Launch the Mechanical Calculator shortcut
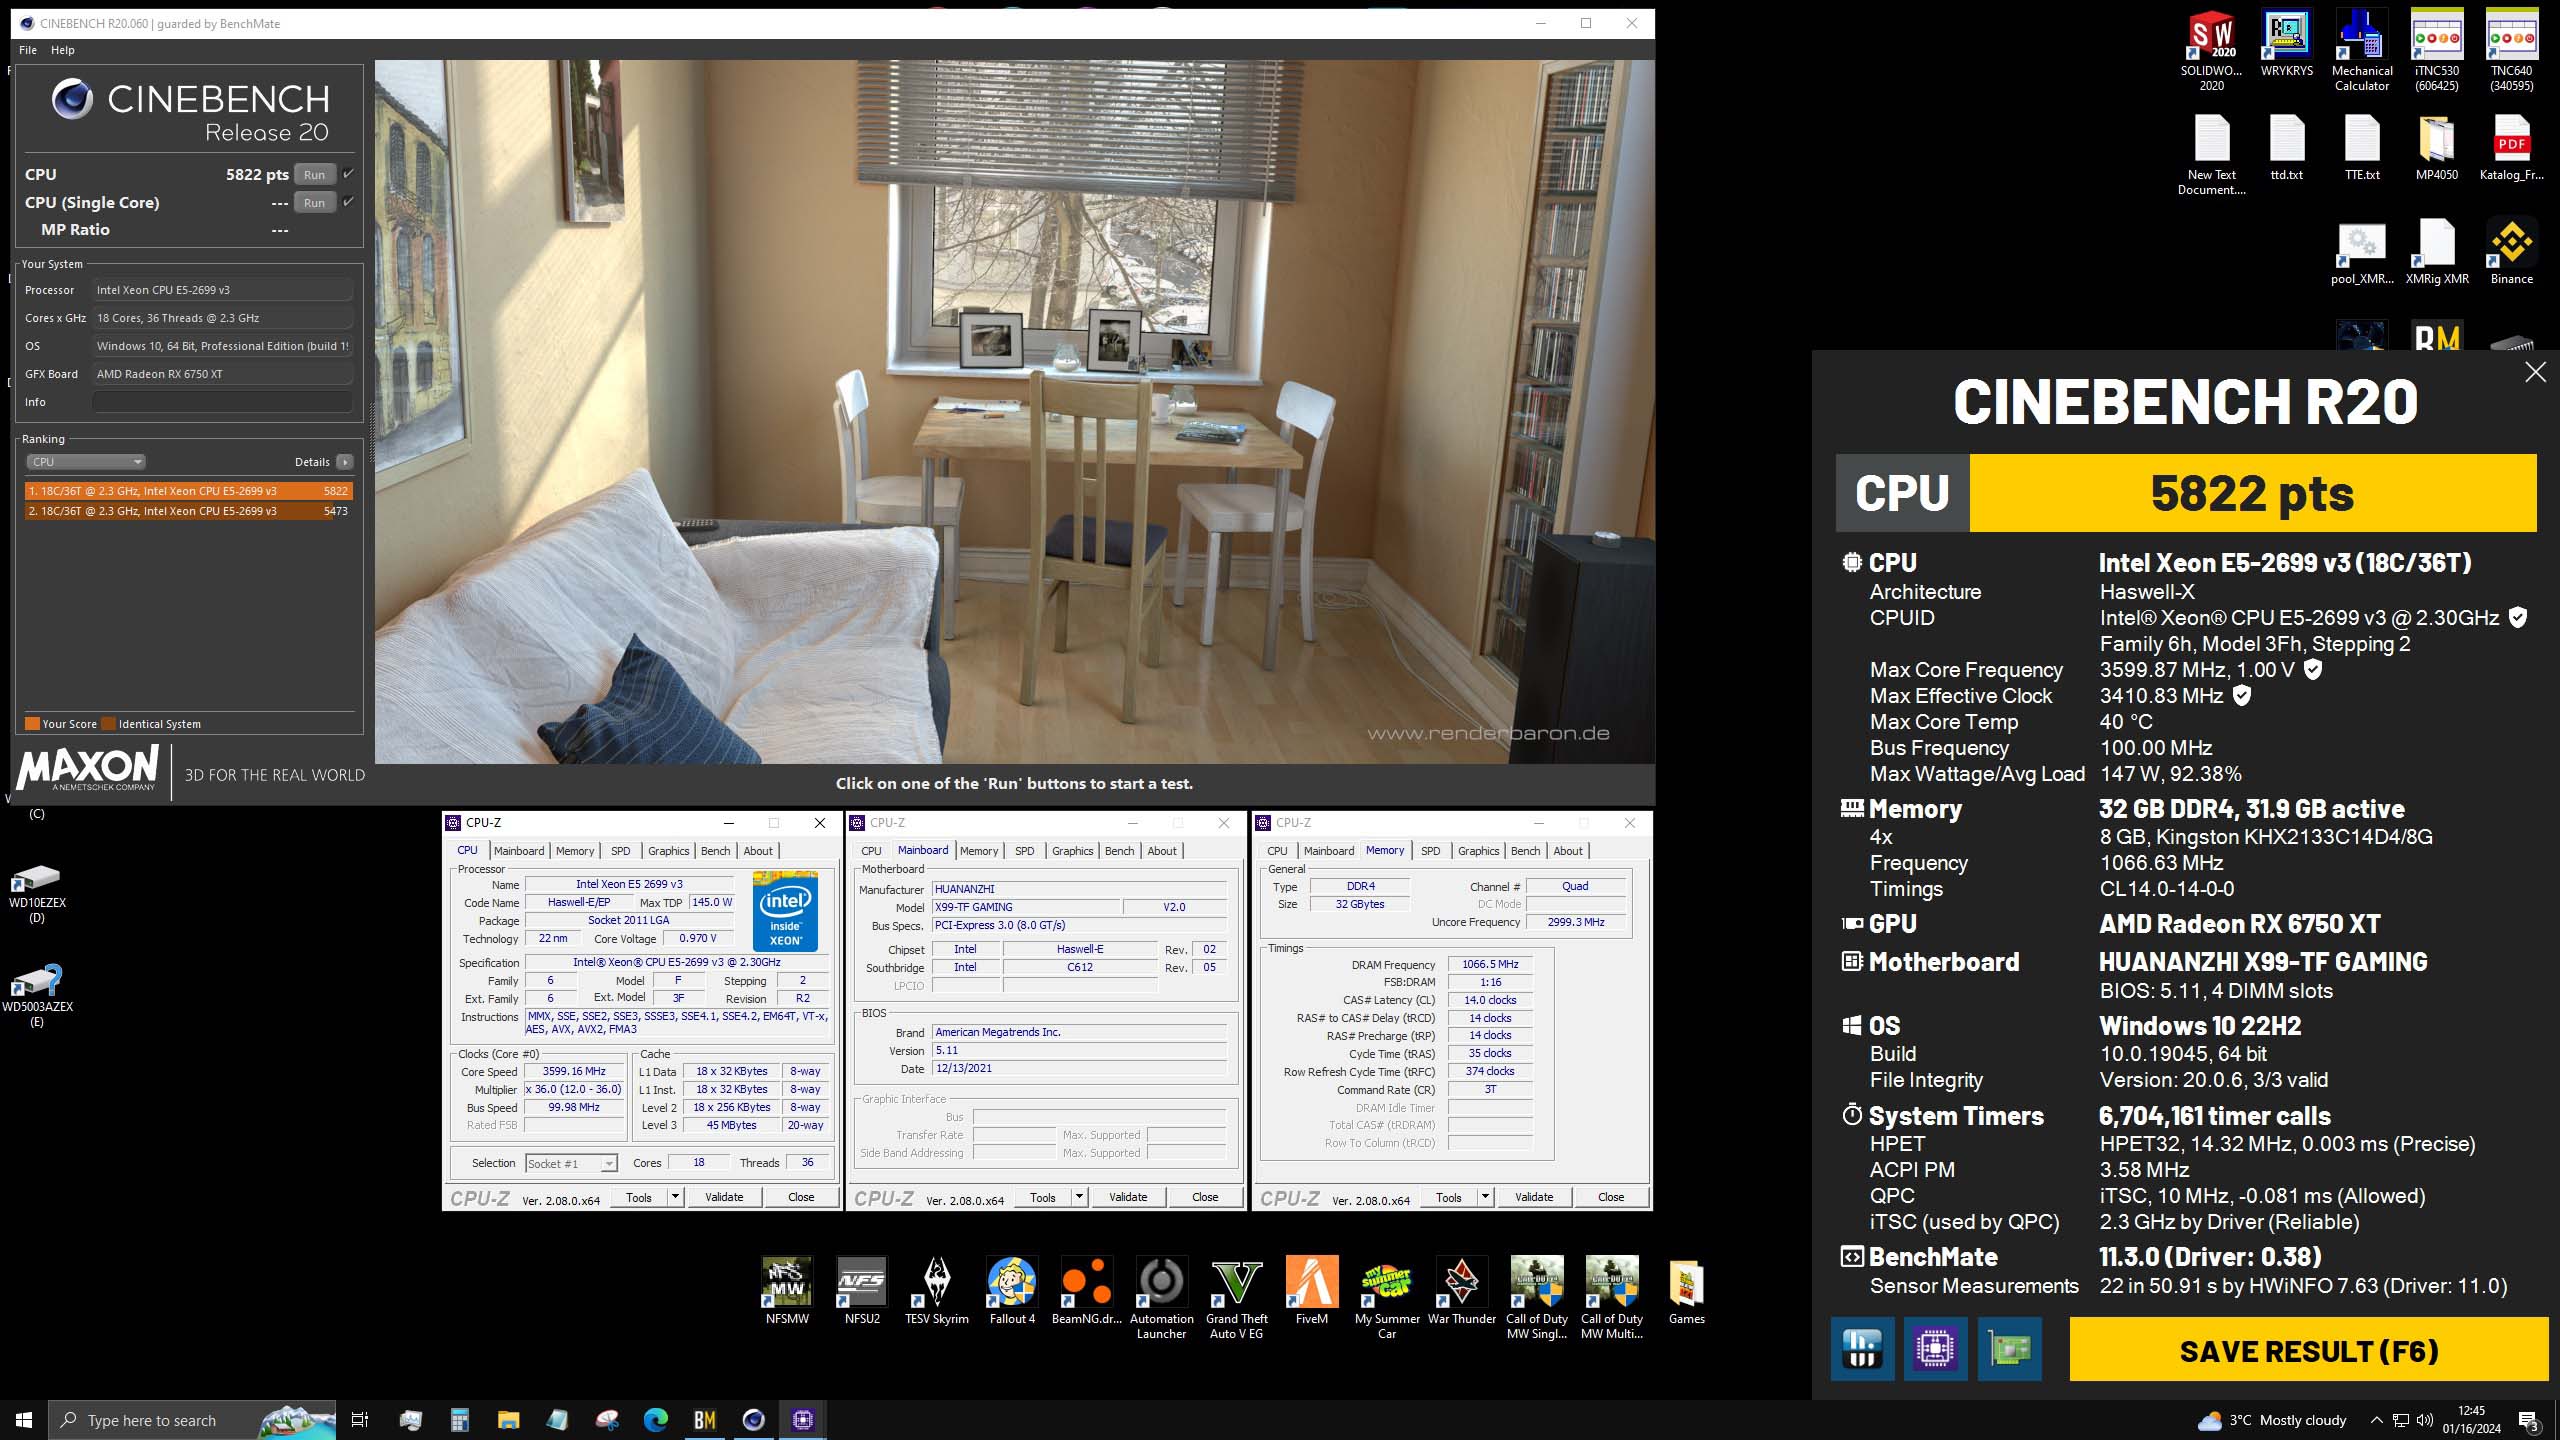Viewport: 2560px width, 1440px height. 2361,50
